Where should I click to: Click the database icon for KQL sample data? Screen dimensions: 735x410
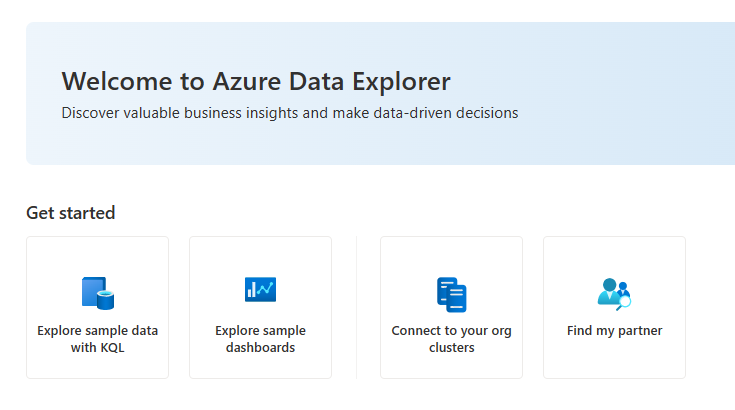(x=98, y=293)
